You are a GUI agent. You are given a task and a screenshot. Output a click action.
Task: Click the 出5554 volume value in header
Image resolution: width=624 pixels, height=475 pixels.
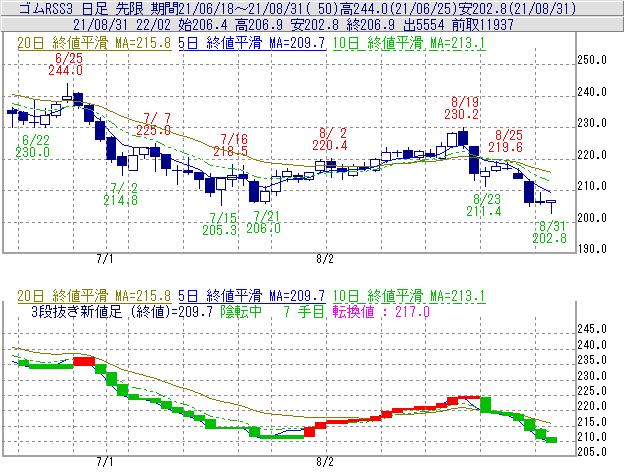423,25
